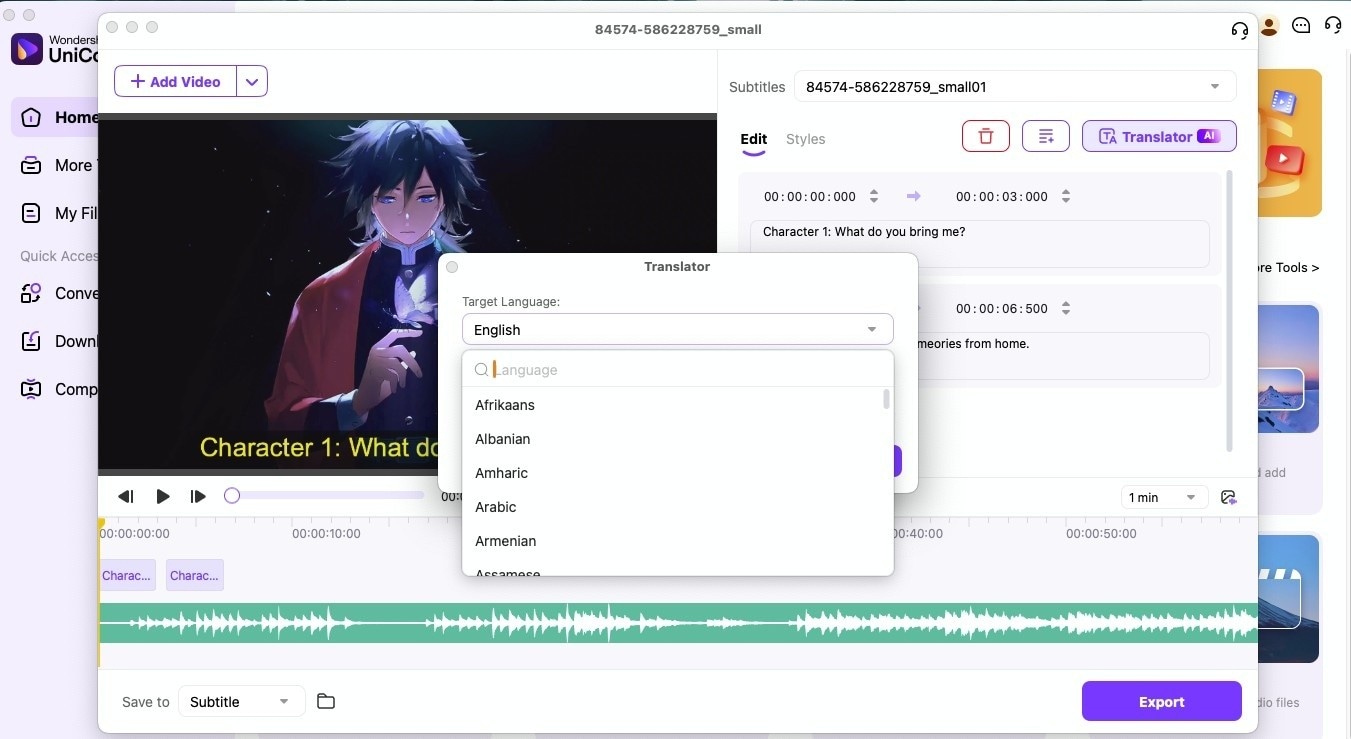Switch to the Edit tab
1351x739 pixels.
tap(754, 140)
